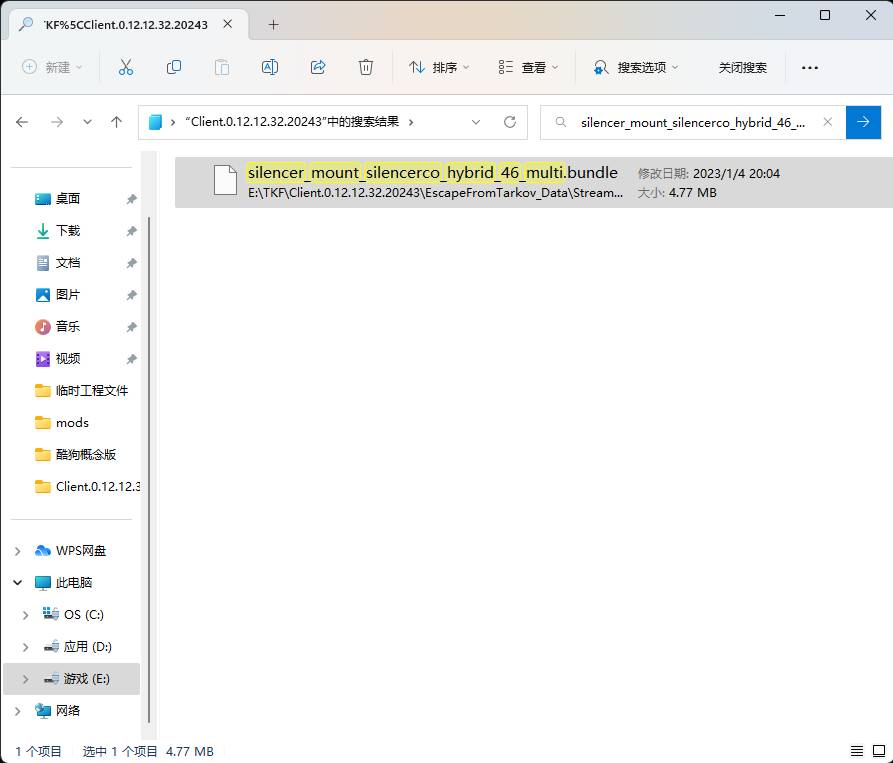893x763 pixels.
Task: Click the Copy icon in toolbar
Action: [174, 67]
